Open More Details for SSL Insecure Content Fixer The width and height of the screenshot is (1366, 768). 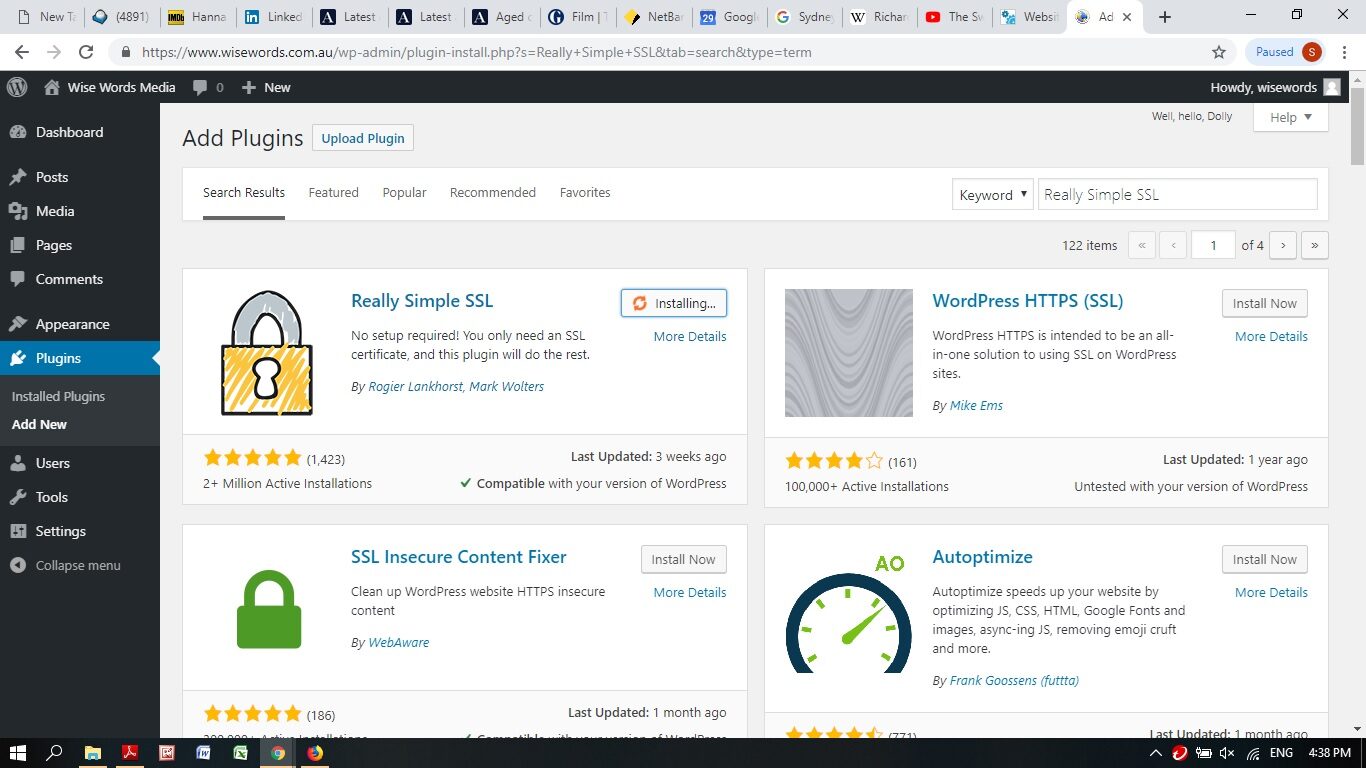click(690, 592)
